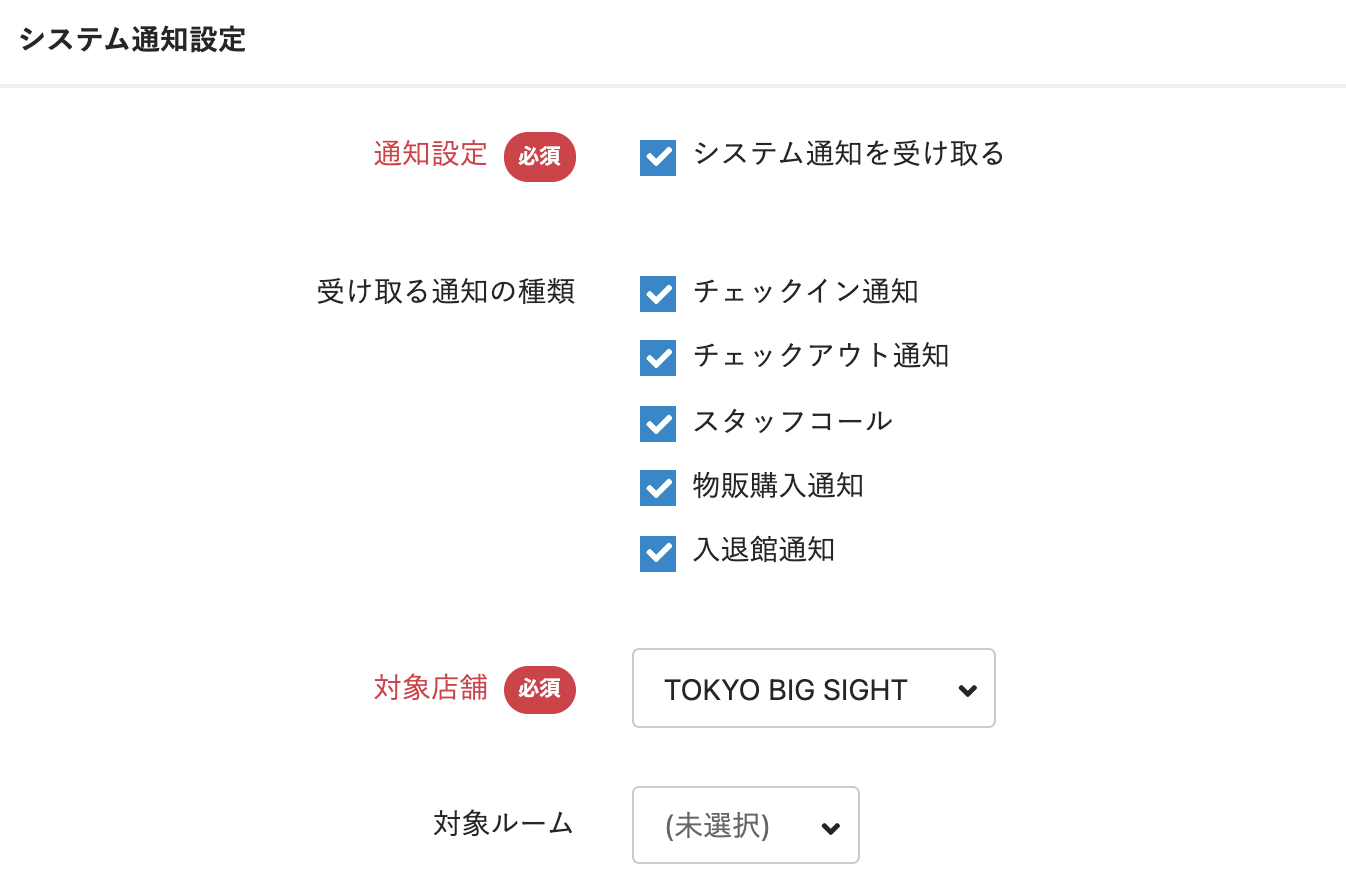Toggle the チェックイン通知 checkbox
The width and height of the screenshot is (1346, 884).
point(658,294)
